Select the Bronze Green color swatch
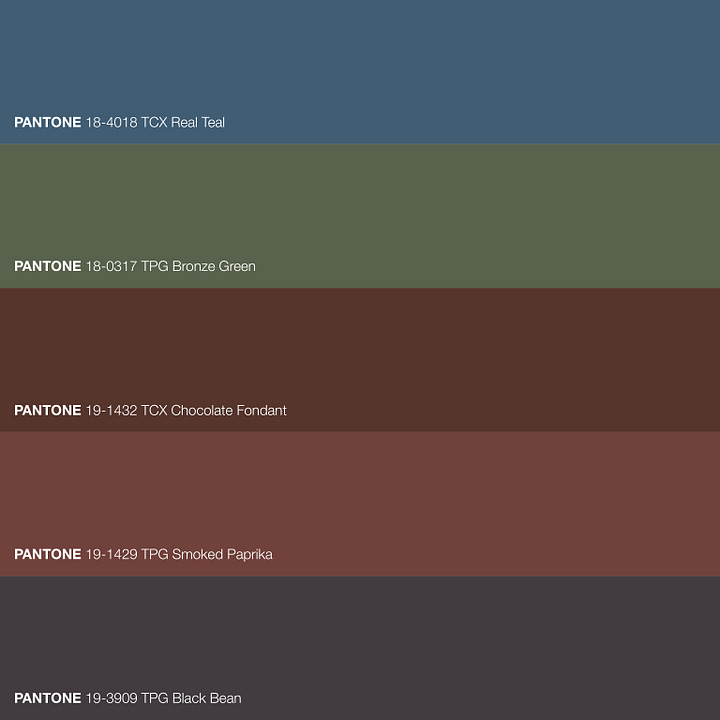720x720 pixels. 360,216
